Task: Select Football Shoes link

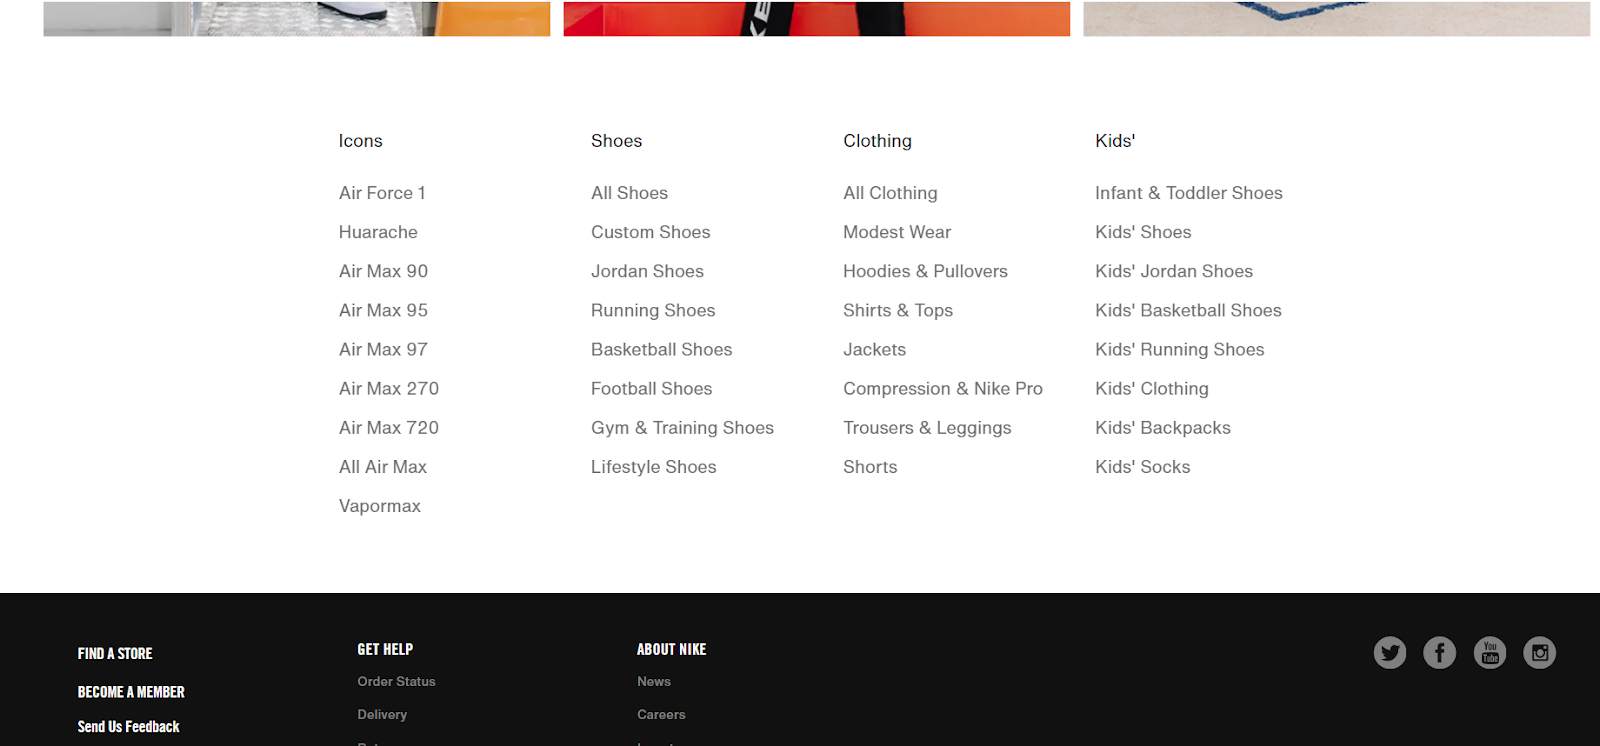Action: tap(651, 388)
